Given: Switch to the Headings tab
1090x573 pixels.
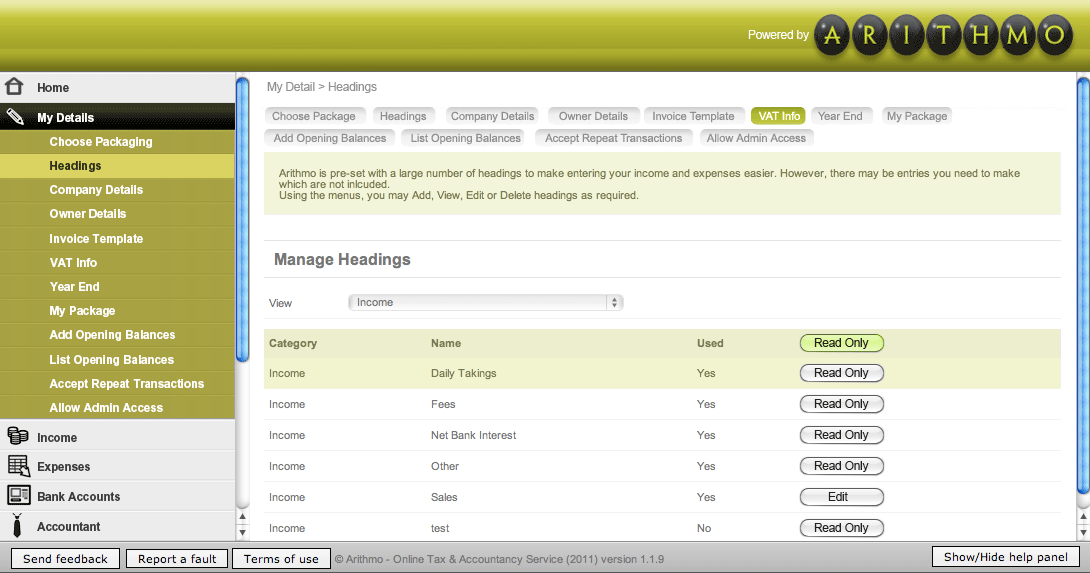Looking at the screenshot, I should pos(403,116).
